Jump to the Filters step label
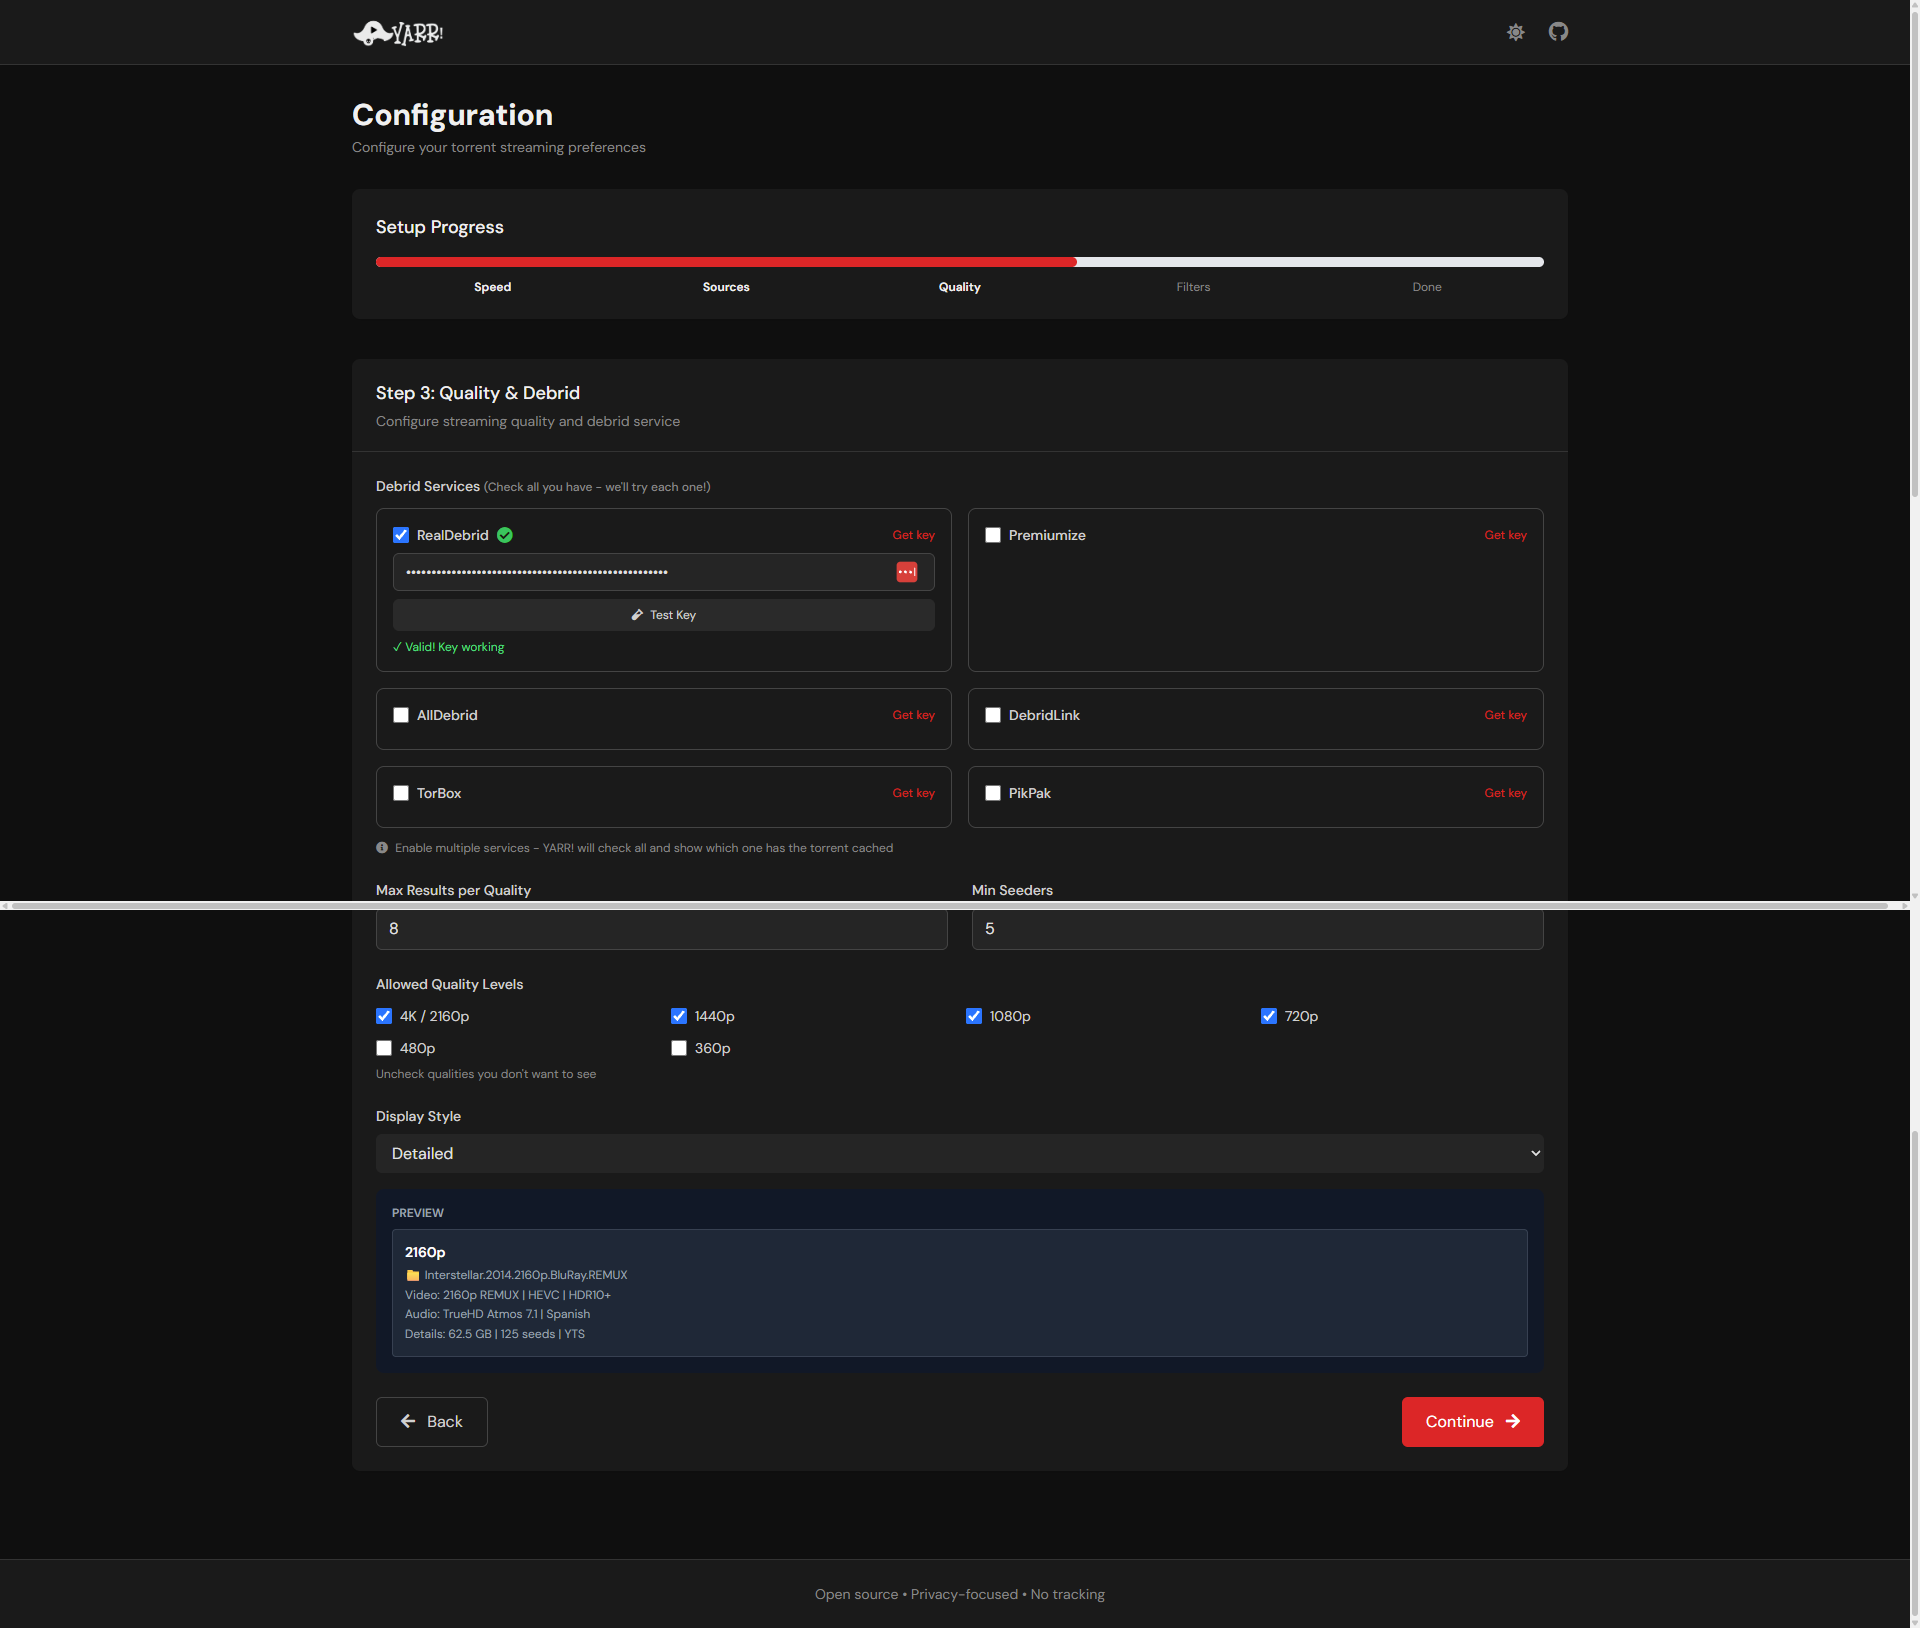Image resolution: width=1920 pixels, height=1628 pixels. (x=1192, y=287)
